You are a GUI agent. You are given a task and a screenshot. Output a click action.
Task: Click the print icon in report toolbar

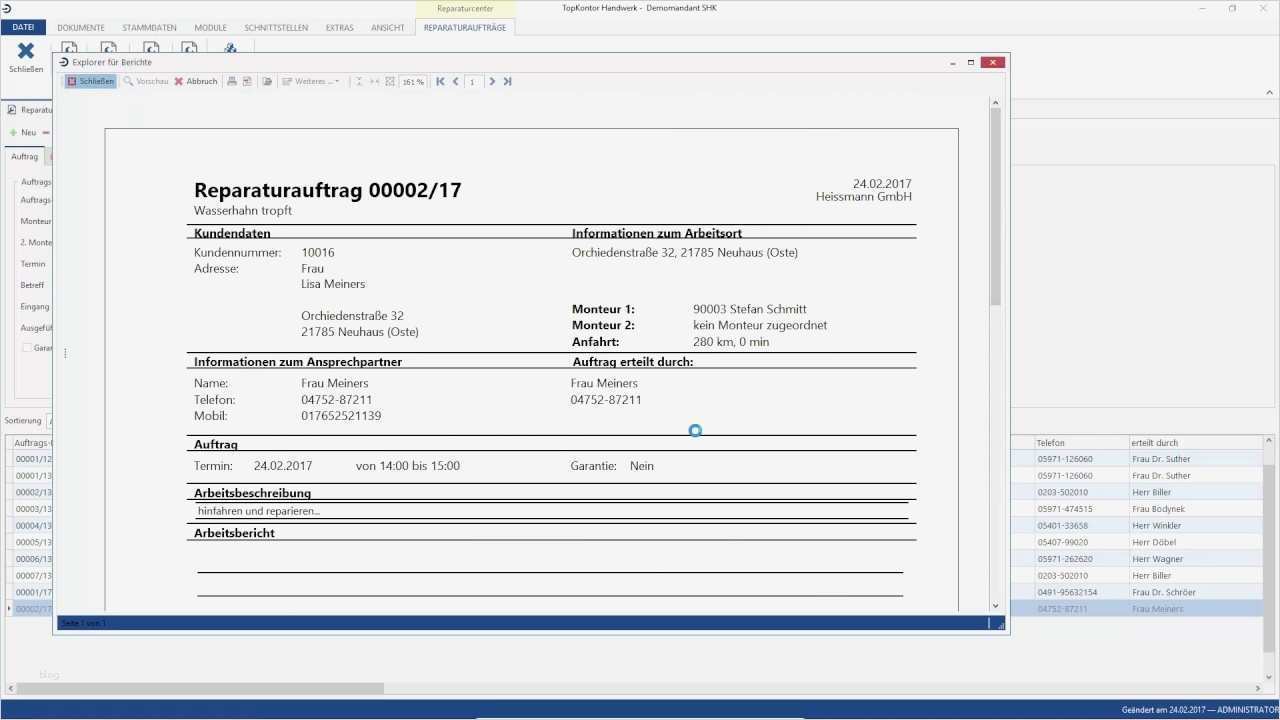coord(232,81)
